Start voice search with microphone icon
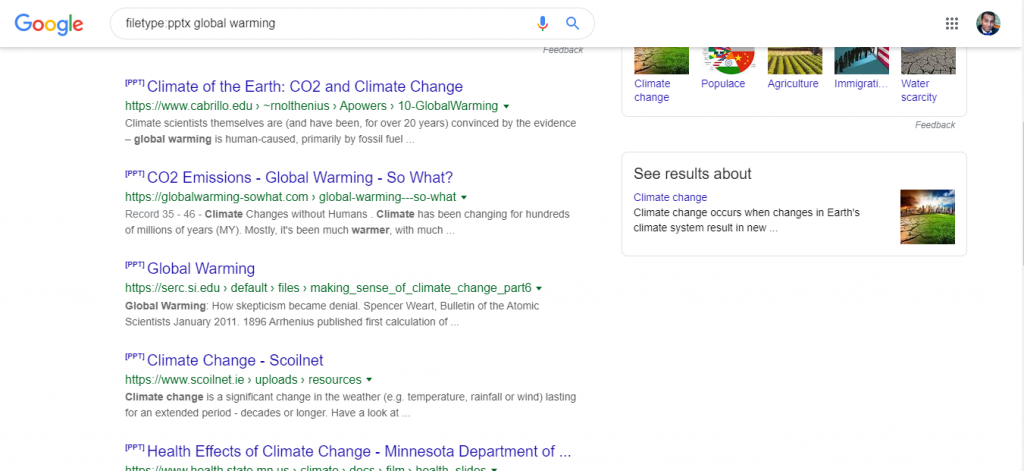The width and height of the screenshot is (1024, 471). pyautogui.click(x=542, y=24)
